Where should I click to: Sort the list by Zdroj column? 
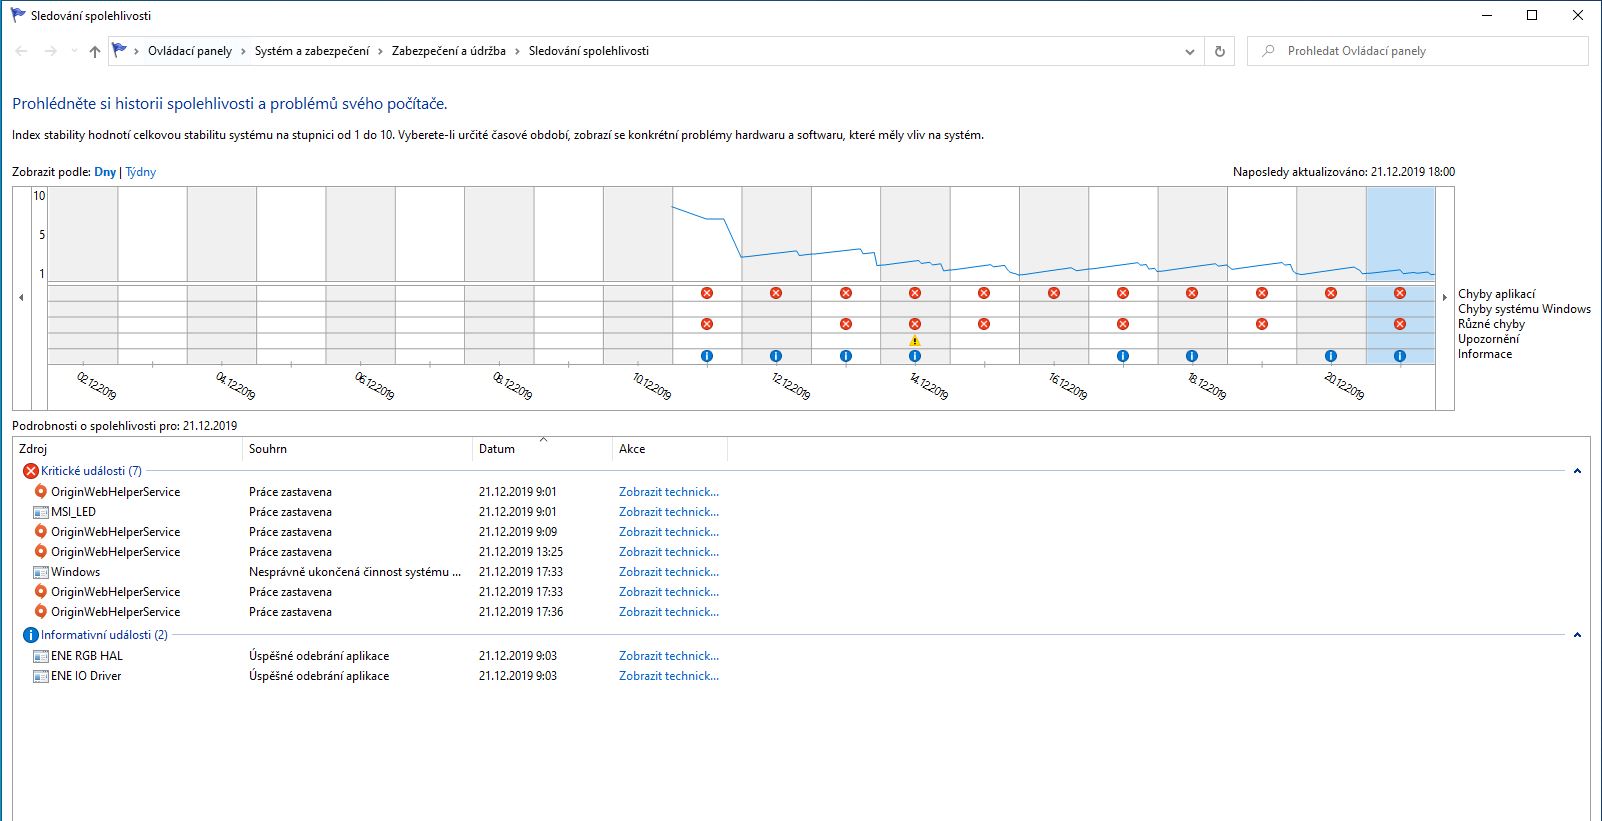pyautogui.click(x=33, y=449)
